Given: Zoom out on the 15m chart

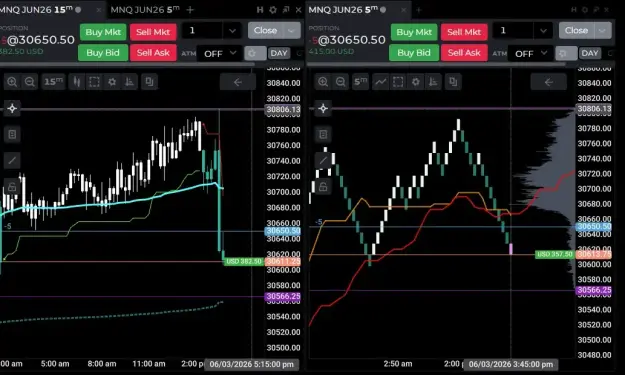Looking at the screenshot, I should (29, 82).
